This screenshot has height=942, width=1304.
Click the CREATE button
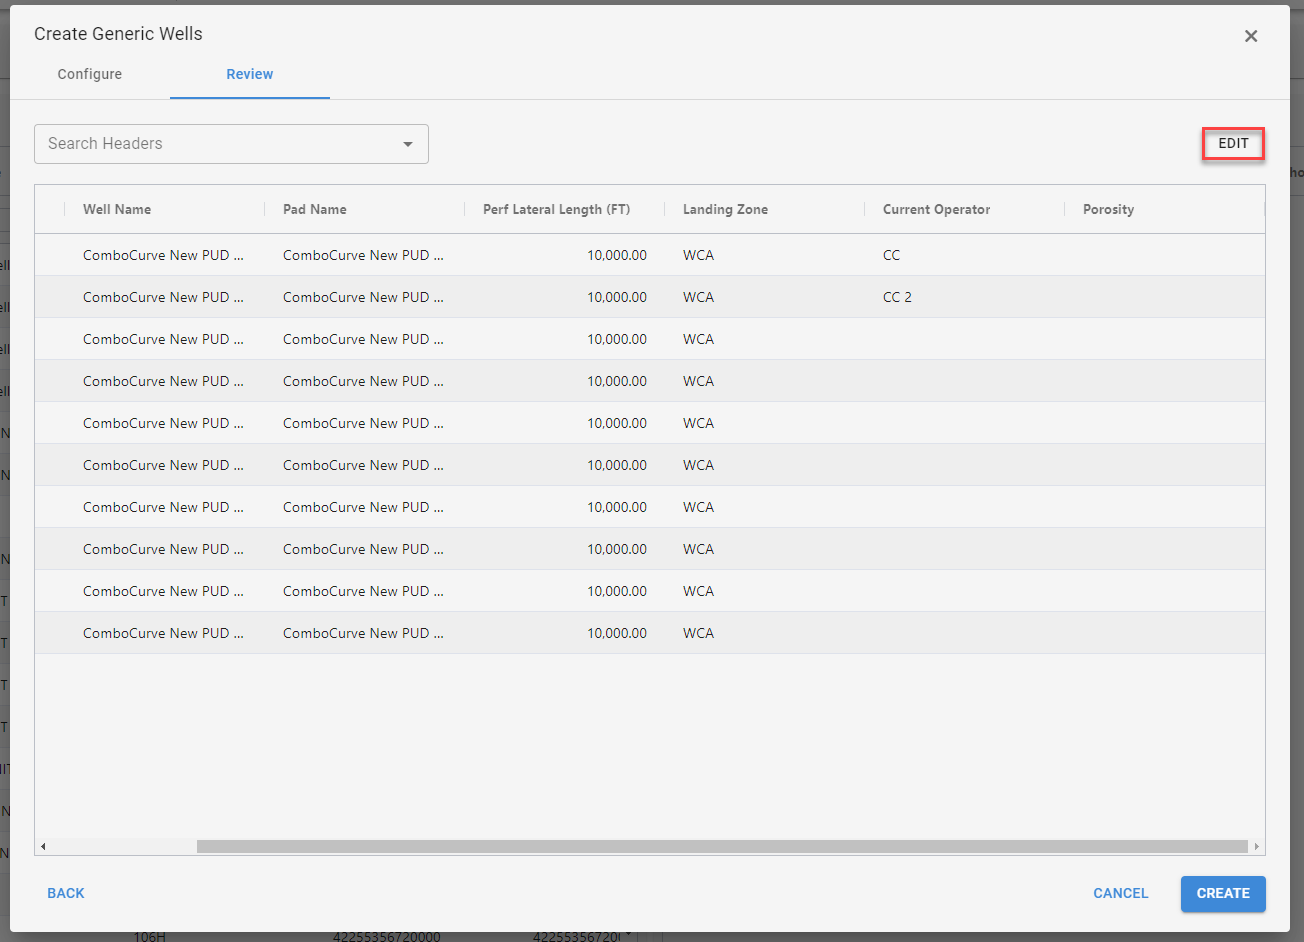point(1223,893)
